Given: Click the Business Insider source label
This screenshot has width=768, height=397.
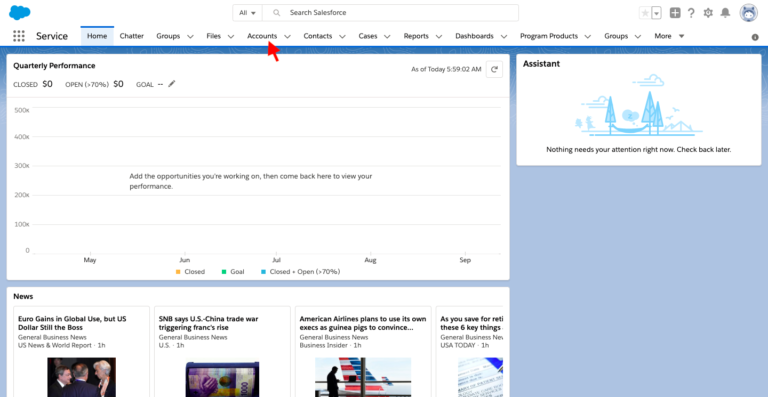Looking at the screenshot, I should coord(323,345).
